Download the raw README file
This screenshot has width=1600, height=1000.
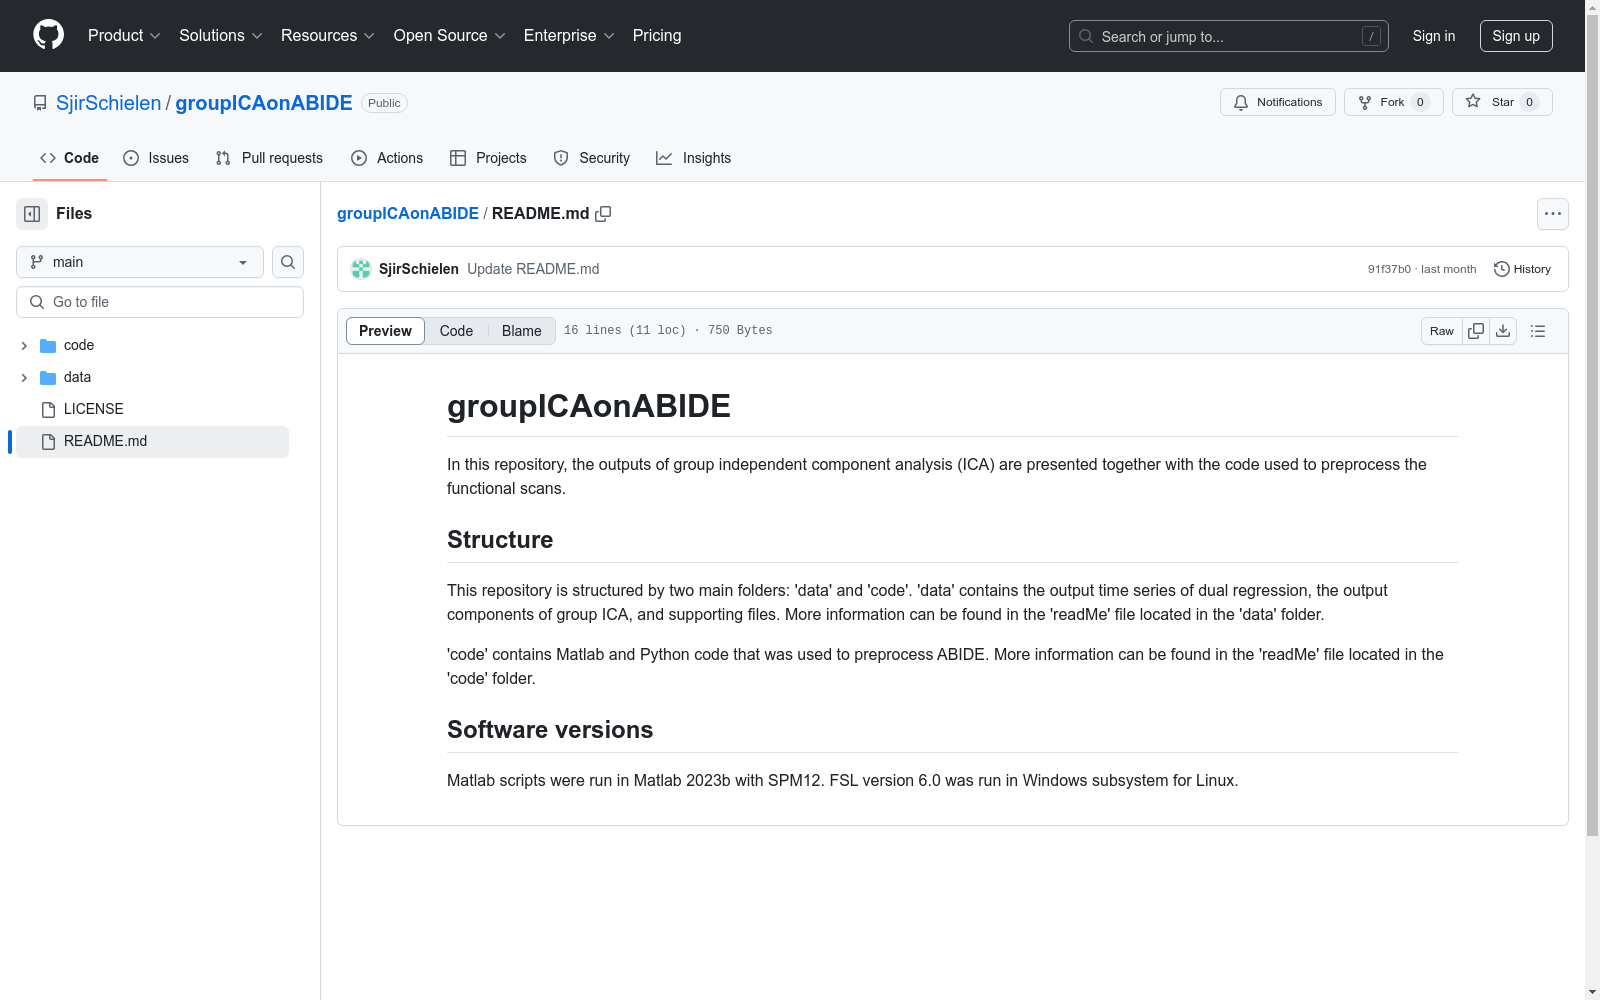coord(1503,331)
